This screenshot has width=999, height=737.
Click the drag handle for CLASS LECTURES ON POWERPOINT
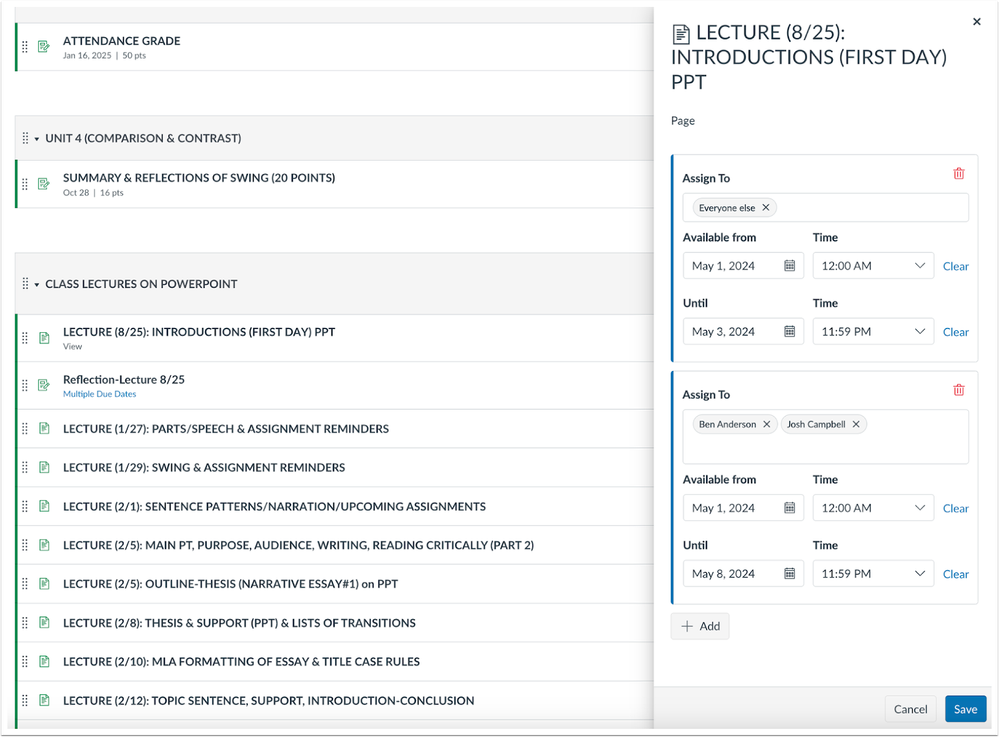coord(25,283)
